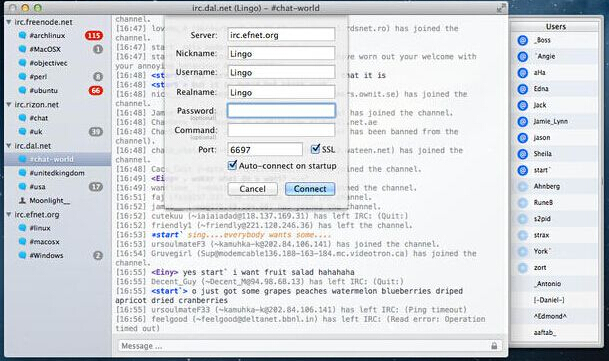Select user ^Edmond^ in Users list
The width and height of the screenshot is (609, 361).
click(x=555, y=316)
